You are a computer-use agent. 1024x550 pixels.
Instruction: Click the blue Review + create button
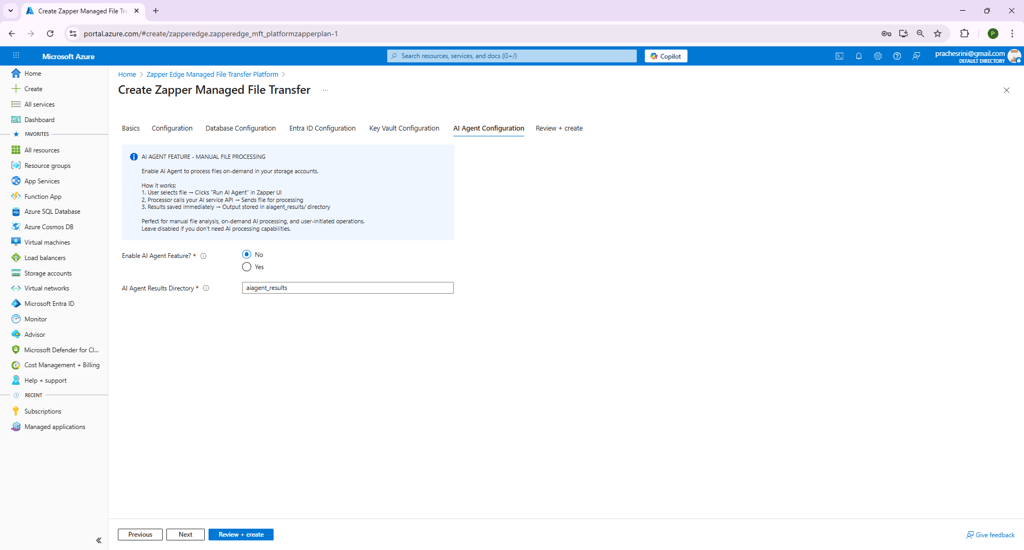click(241, 534)
